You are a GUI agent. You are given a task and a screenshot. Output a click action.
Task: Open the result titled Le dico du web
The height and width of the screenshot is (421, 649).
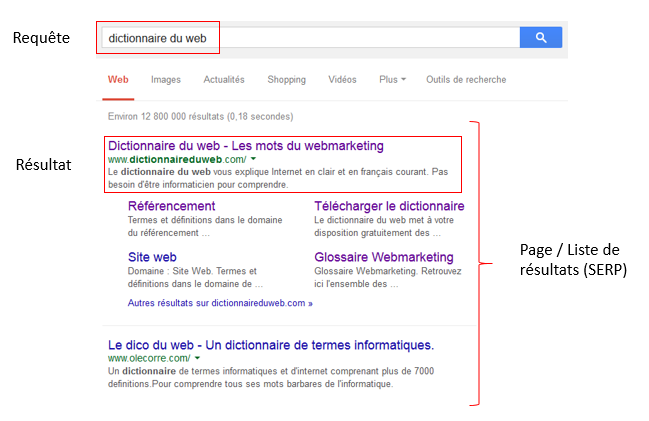(271, 345)
